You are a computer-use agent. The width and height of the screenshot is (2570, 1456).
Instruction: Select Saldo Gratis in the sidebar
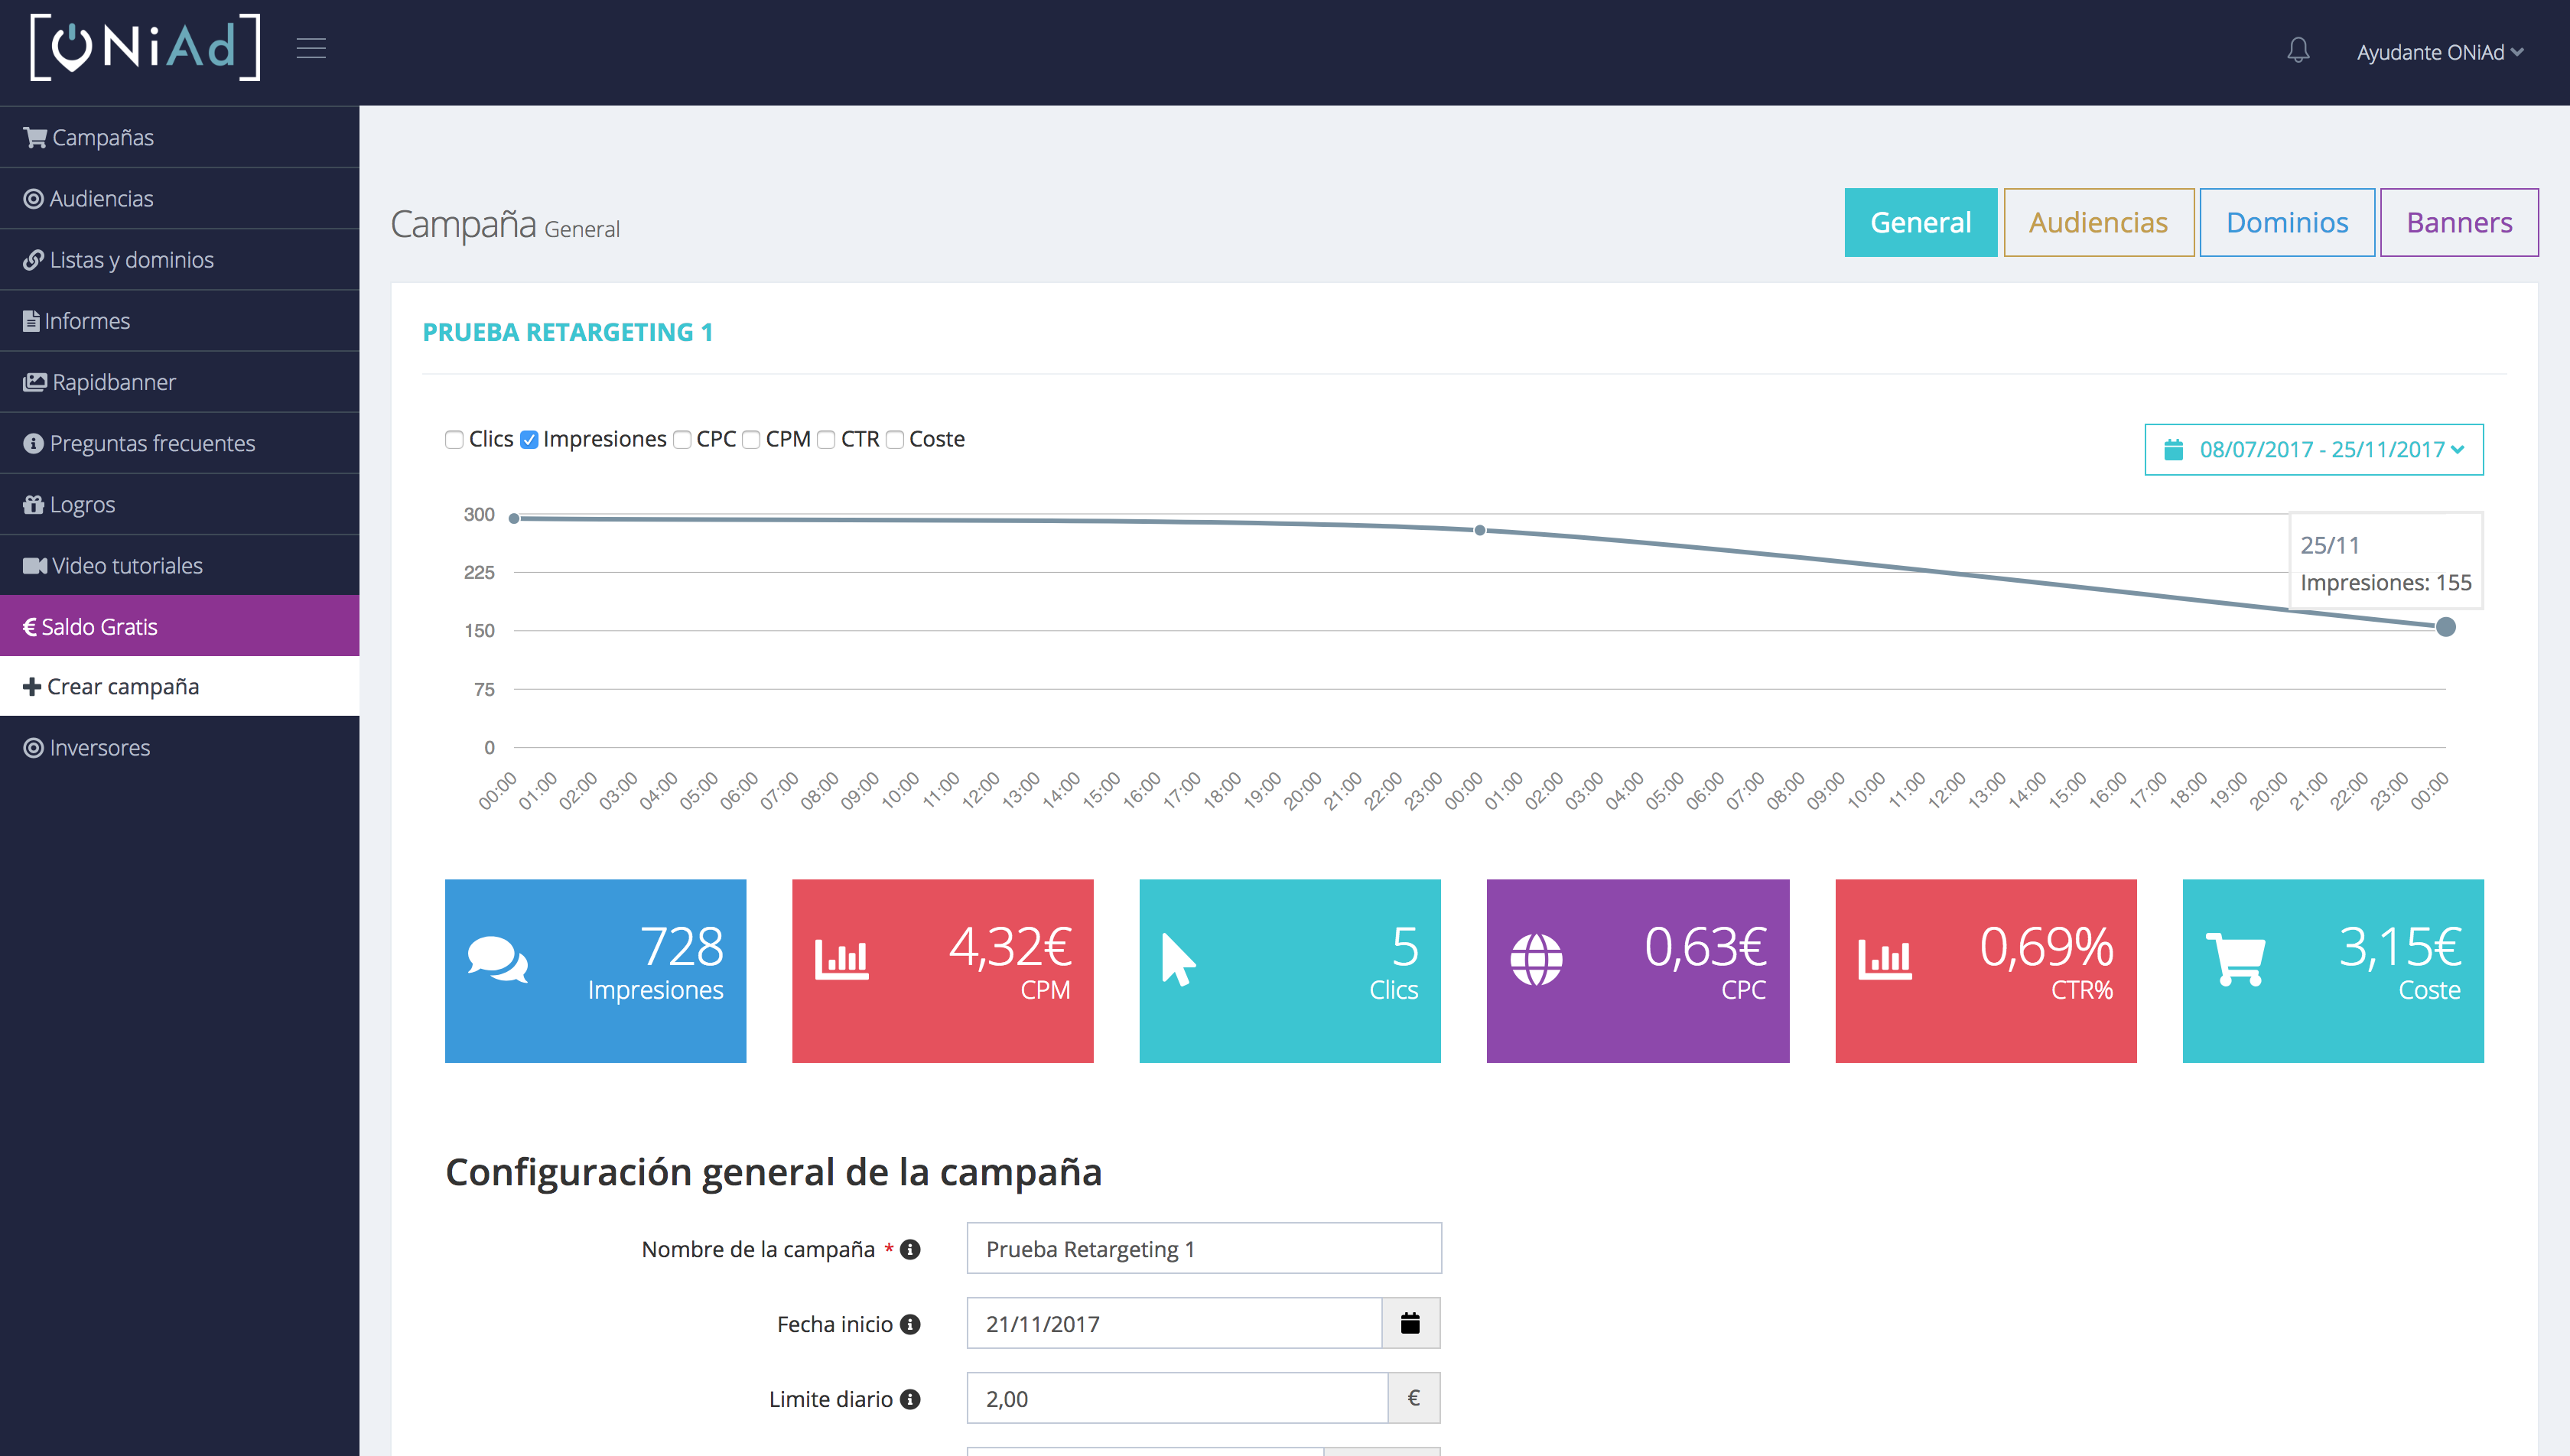click(180, 626)
